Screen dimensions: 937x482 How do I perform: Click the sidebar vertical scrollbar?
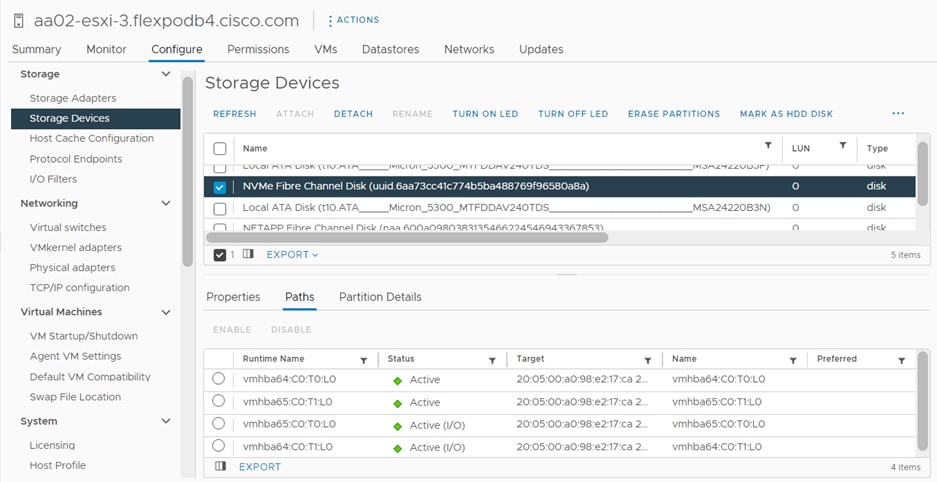[x=188, y=171]
